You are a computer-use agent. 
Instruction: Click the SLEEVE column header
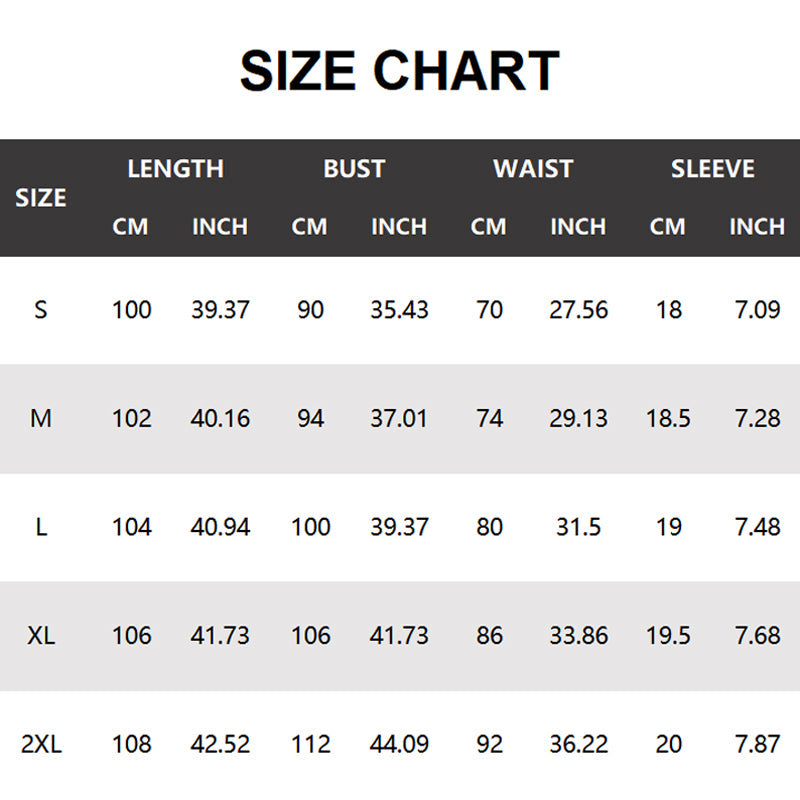click(x=712, y=169)
